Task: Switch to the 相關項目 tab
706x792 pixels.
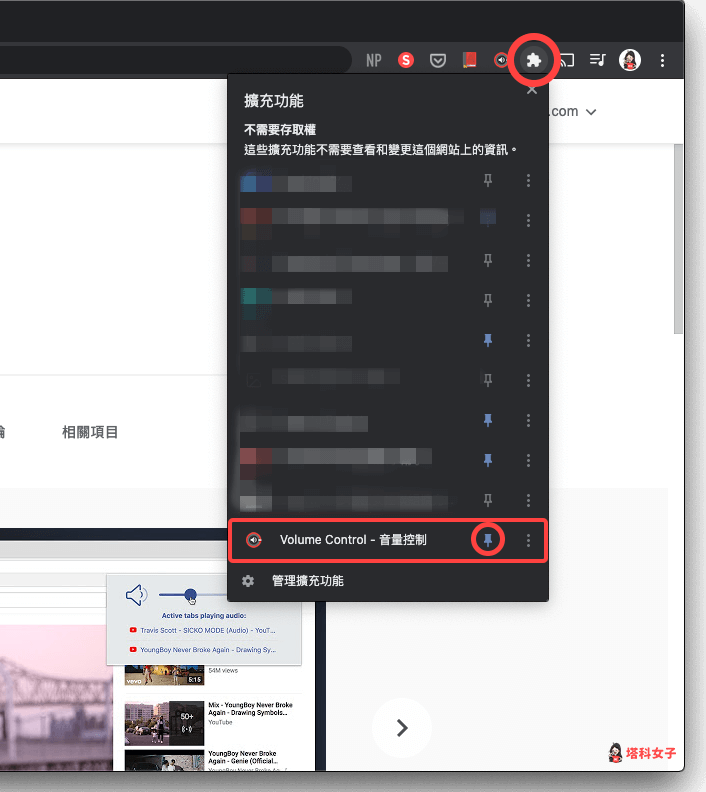Action: pyautogui.click(x=90, y=432)
